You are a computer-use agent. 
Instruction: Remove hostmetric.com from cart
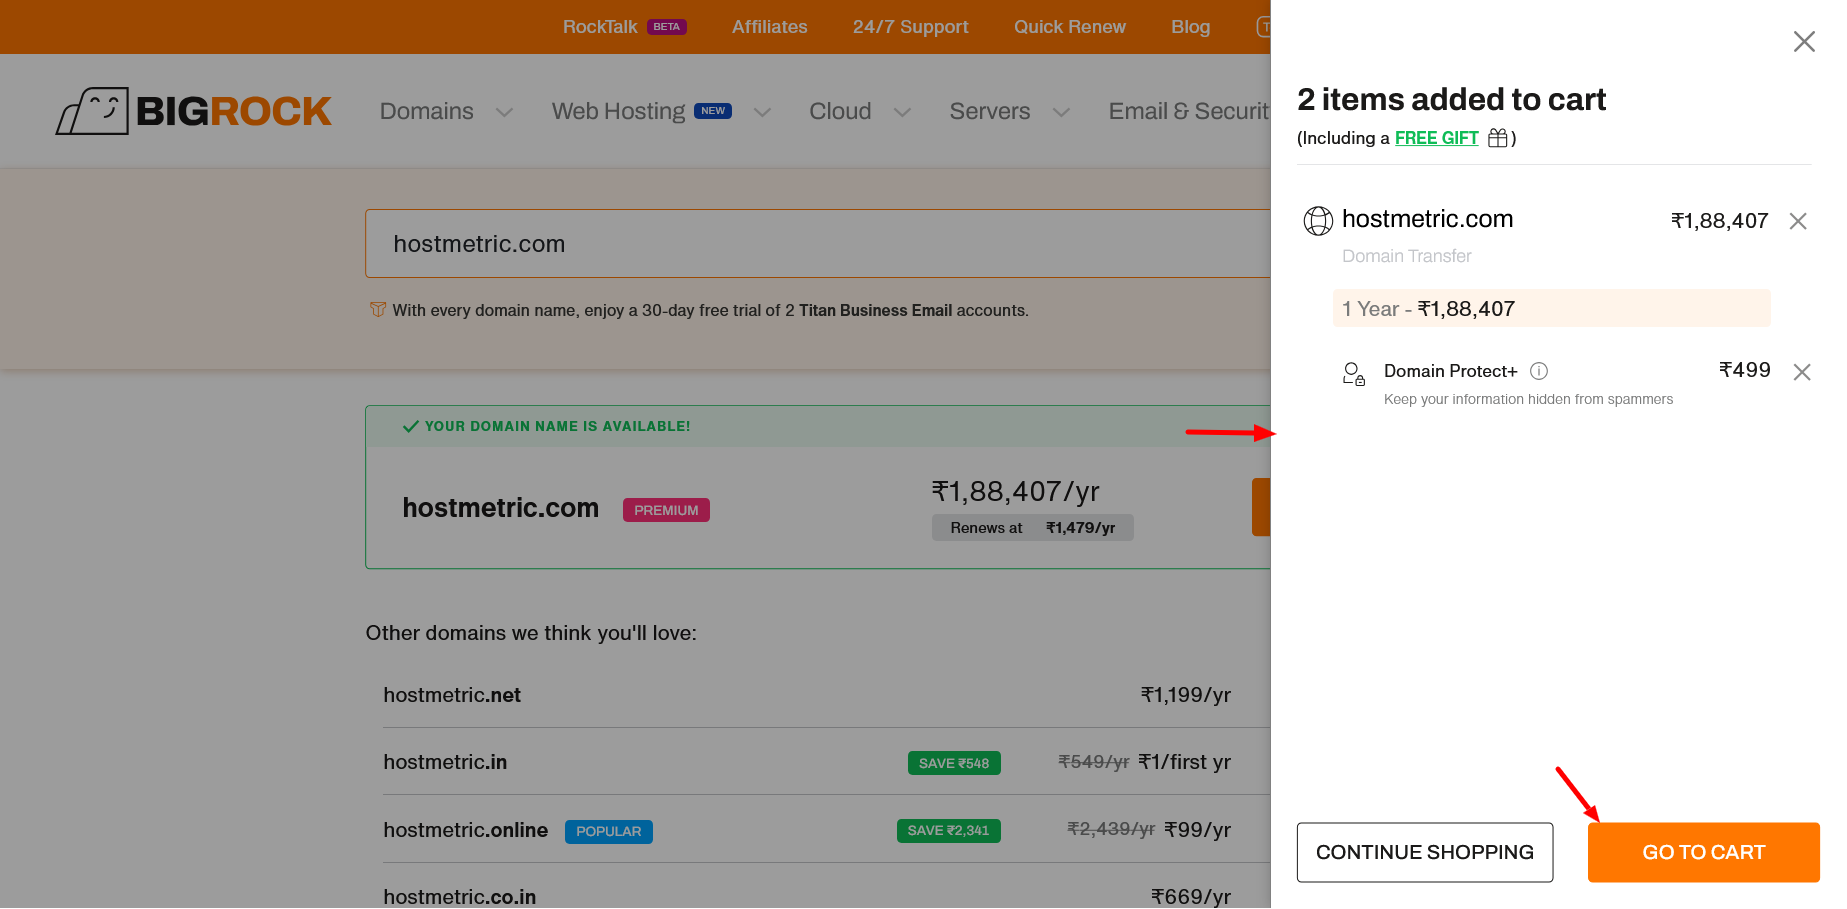(1798, 221)
